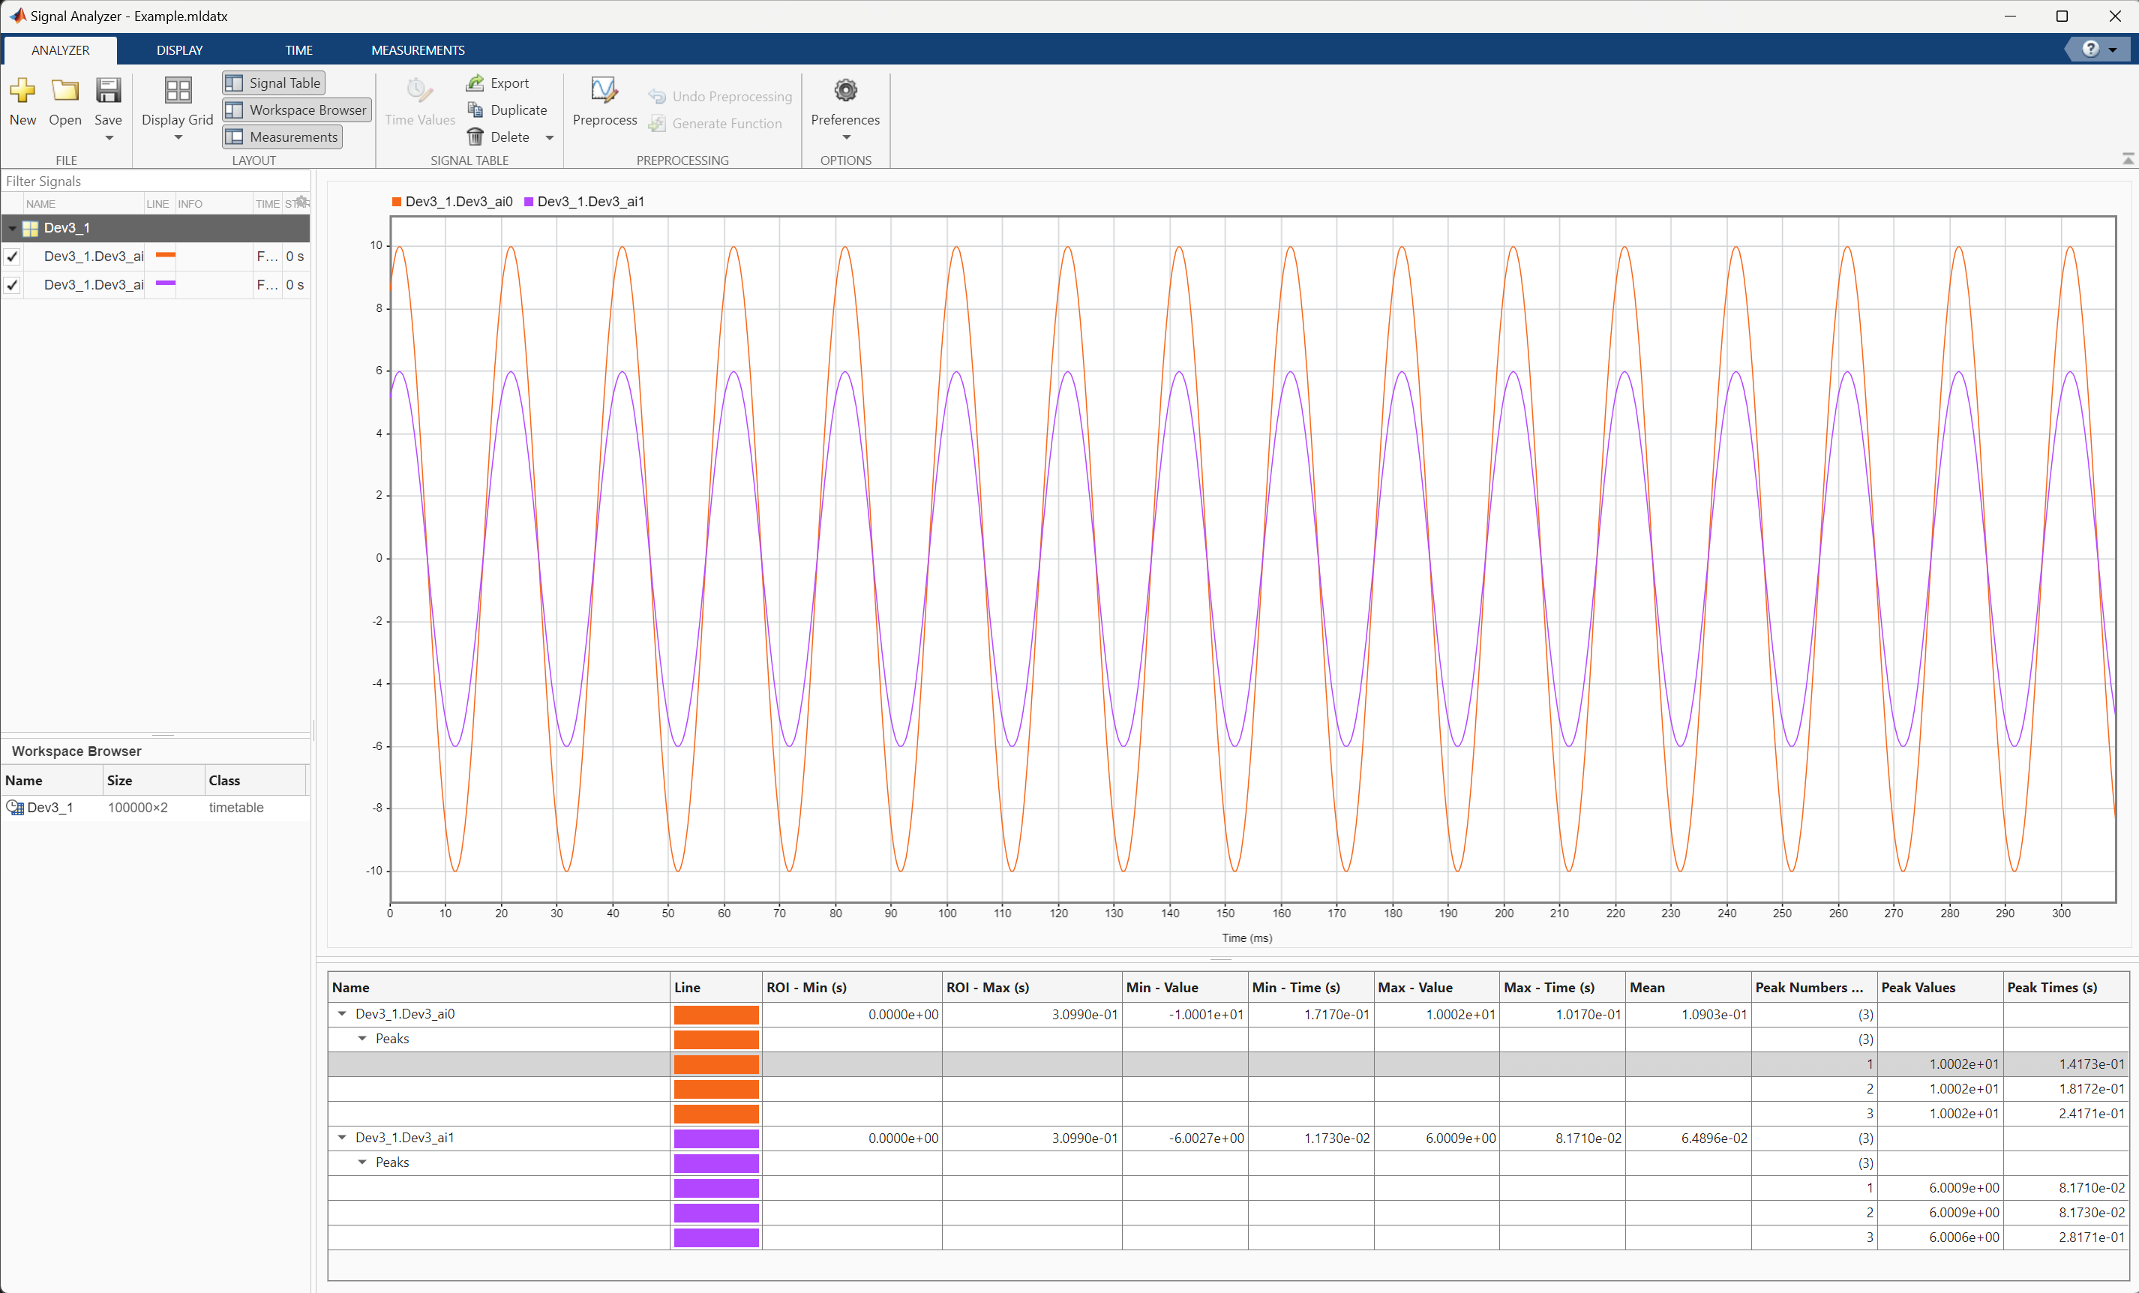Collapse Peaks under Dev3_1.Dev3_ai0
This screenshot has width=2139, height=1293.
362,1038
